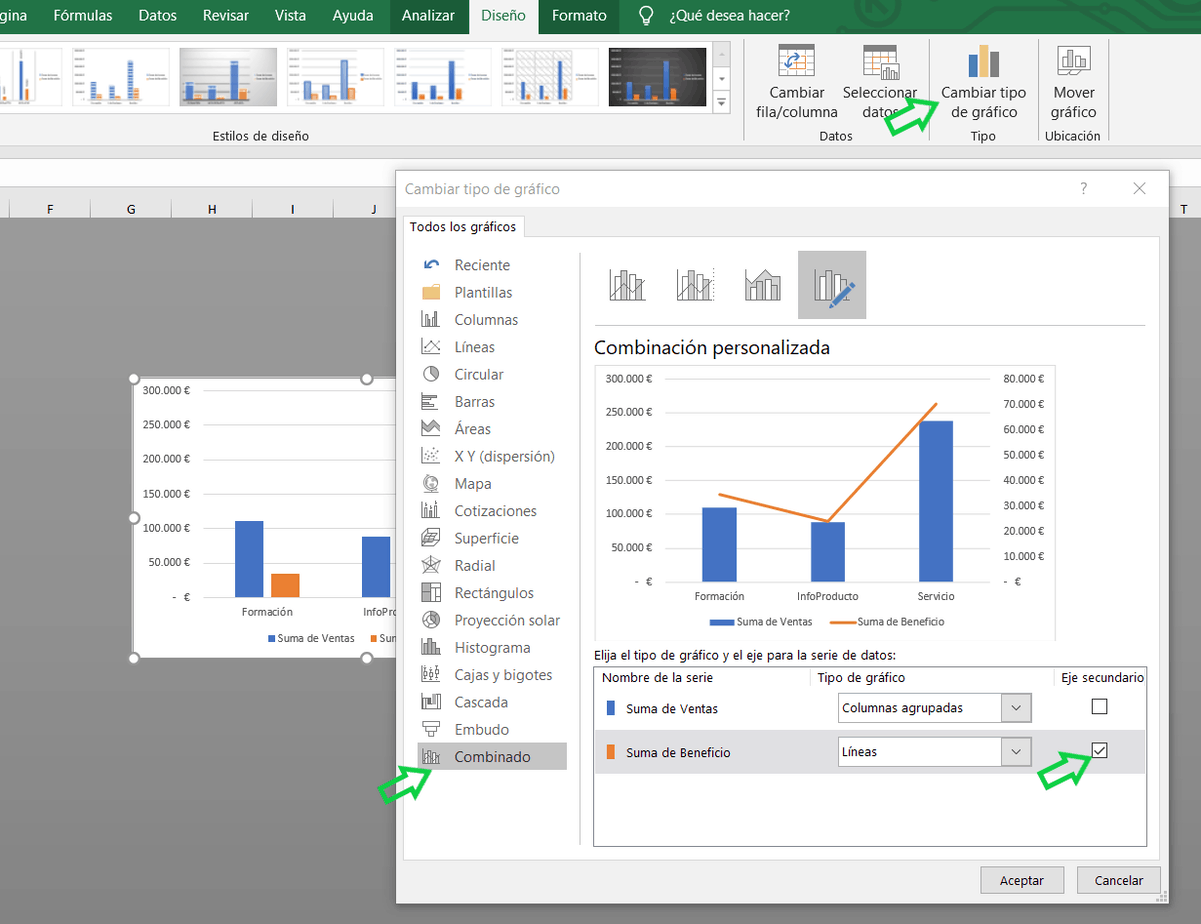Switch to the Formato ribbon tab

(x=579, y=15)
